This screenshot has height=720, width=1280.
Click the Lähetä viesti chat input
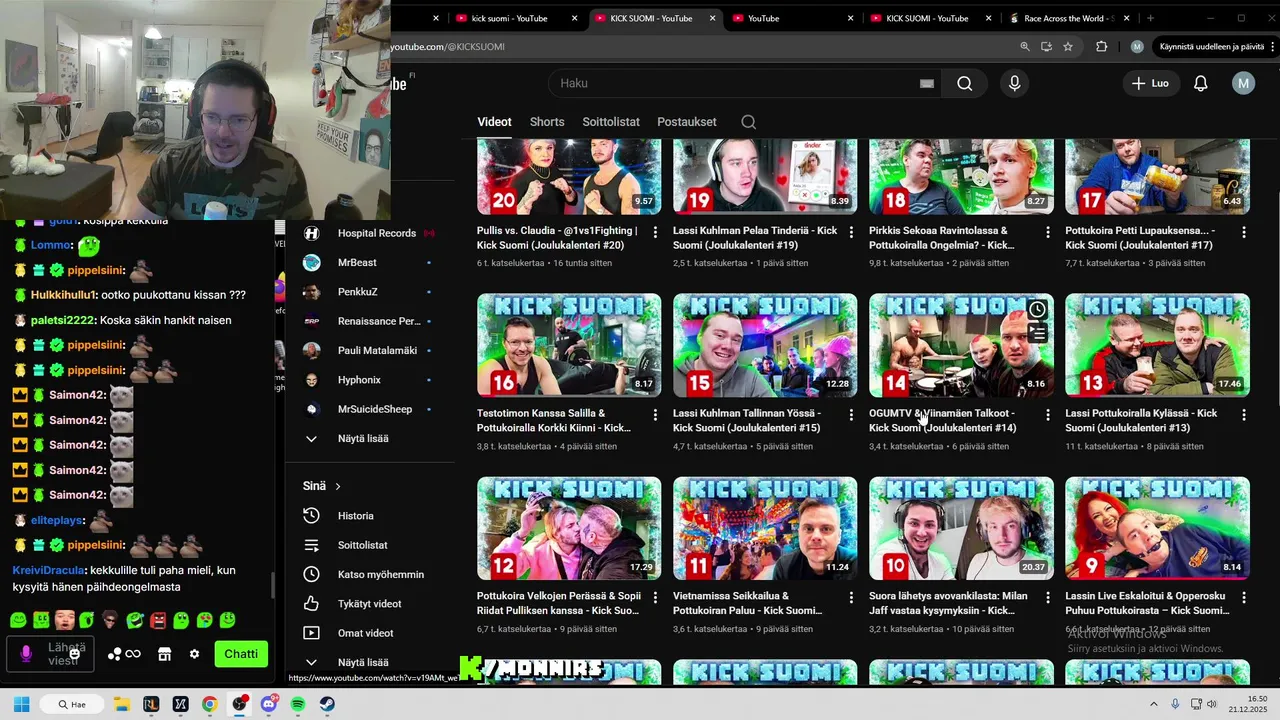point(52,654)
